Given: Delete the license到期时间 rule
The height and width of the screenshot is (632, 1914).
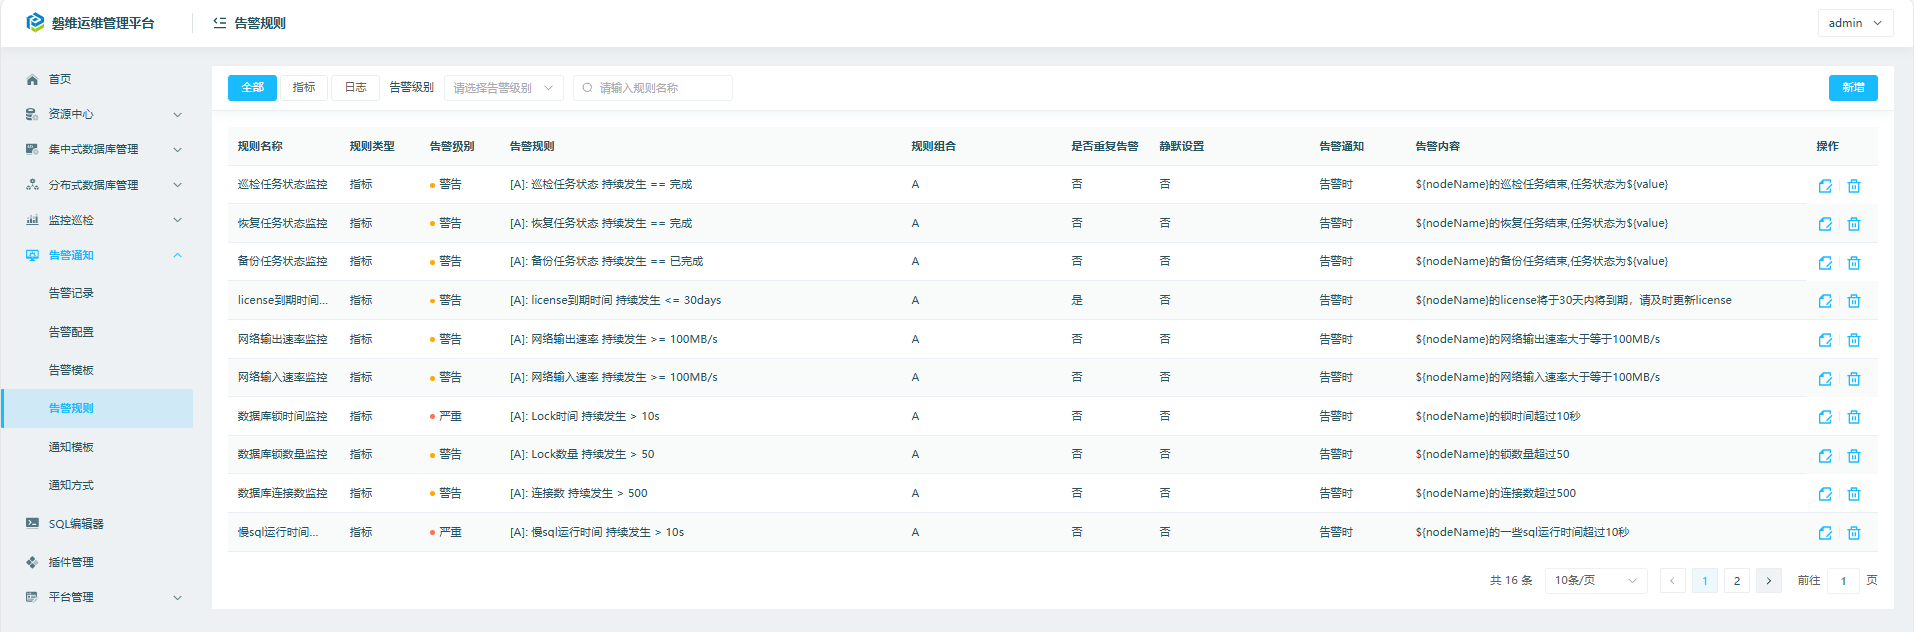Looking at the screenshot, I should pyautogui.click(x=1854, y=301).
